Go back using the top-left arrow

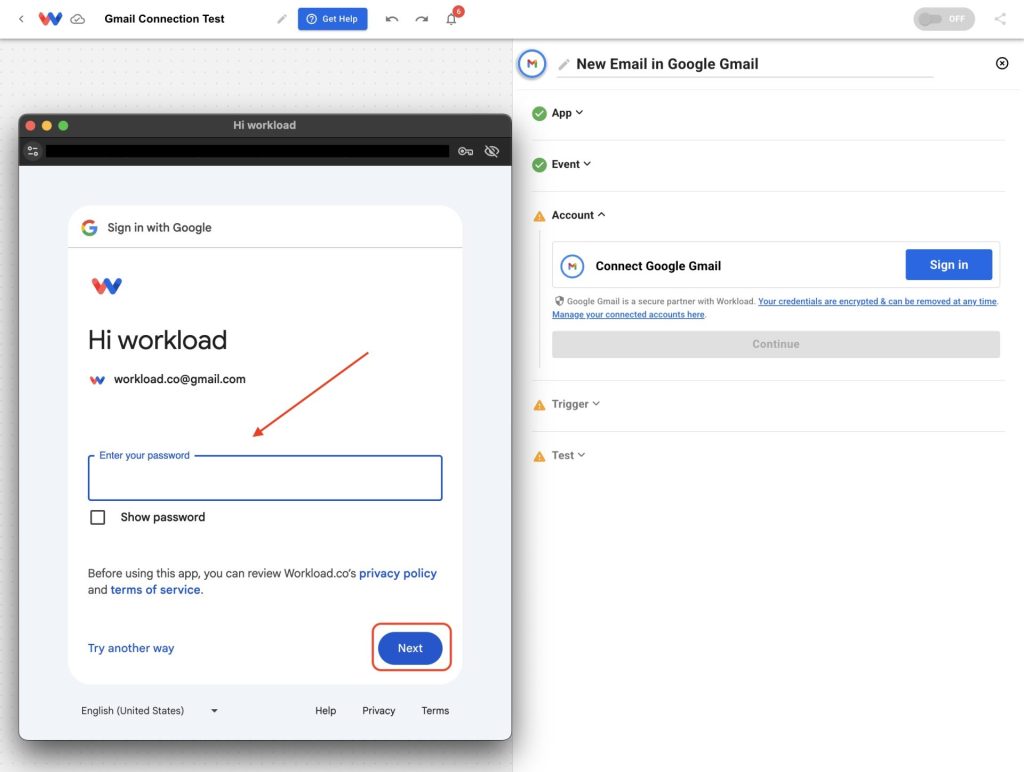(21, 19)
